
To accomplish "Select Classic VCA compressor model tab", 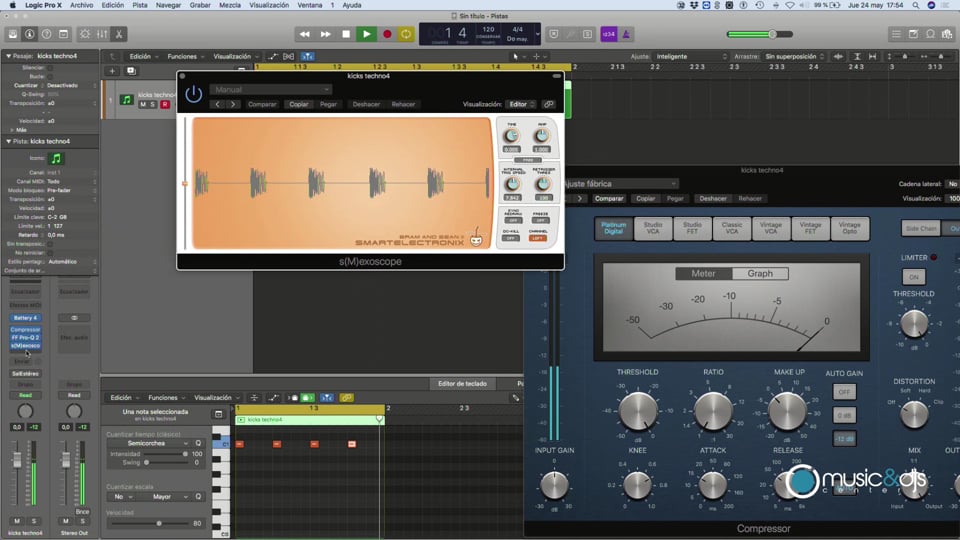I will [x=732, y=228].
